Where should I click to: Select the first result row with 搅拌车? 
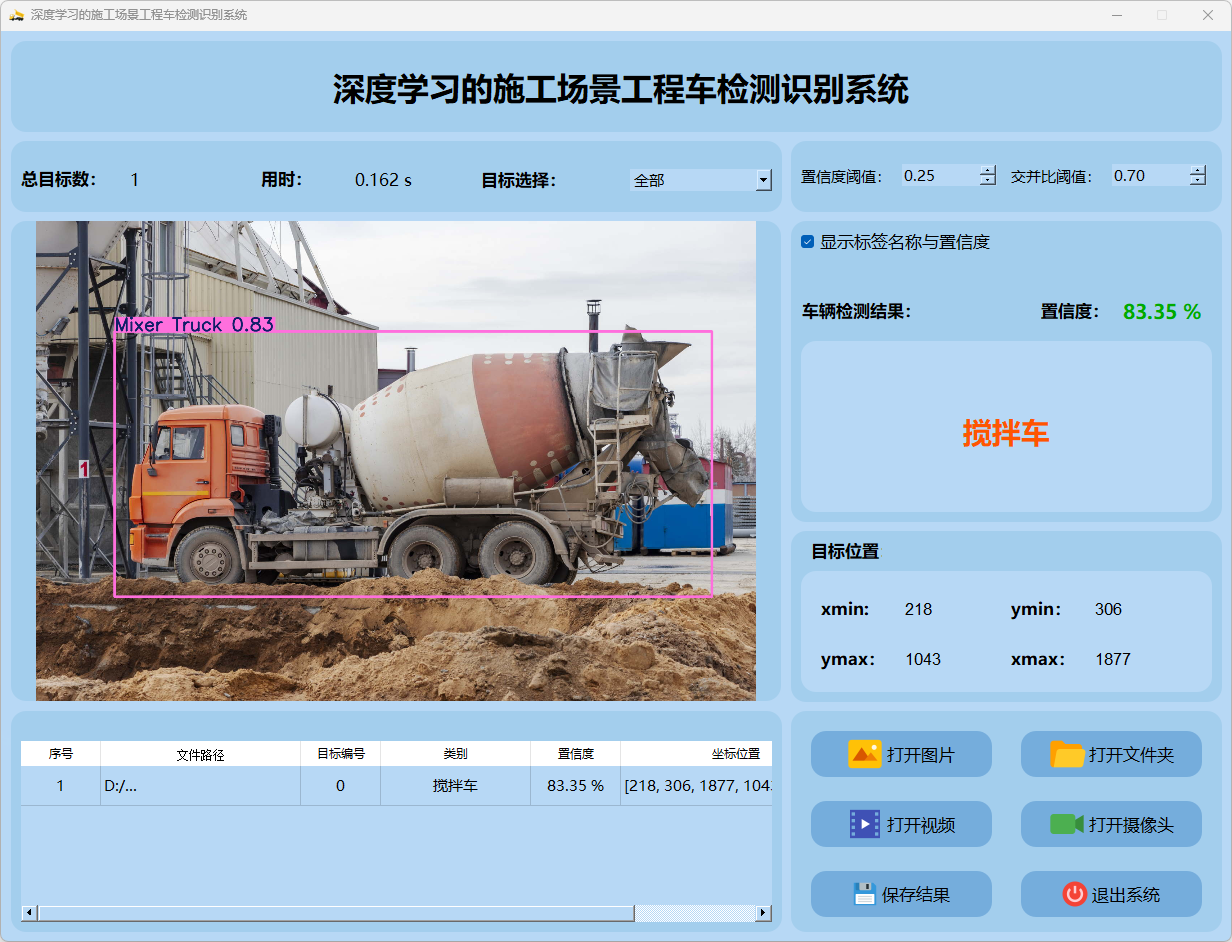click(x=455, y=786)
